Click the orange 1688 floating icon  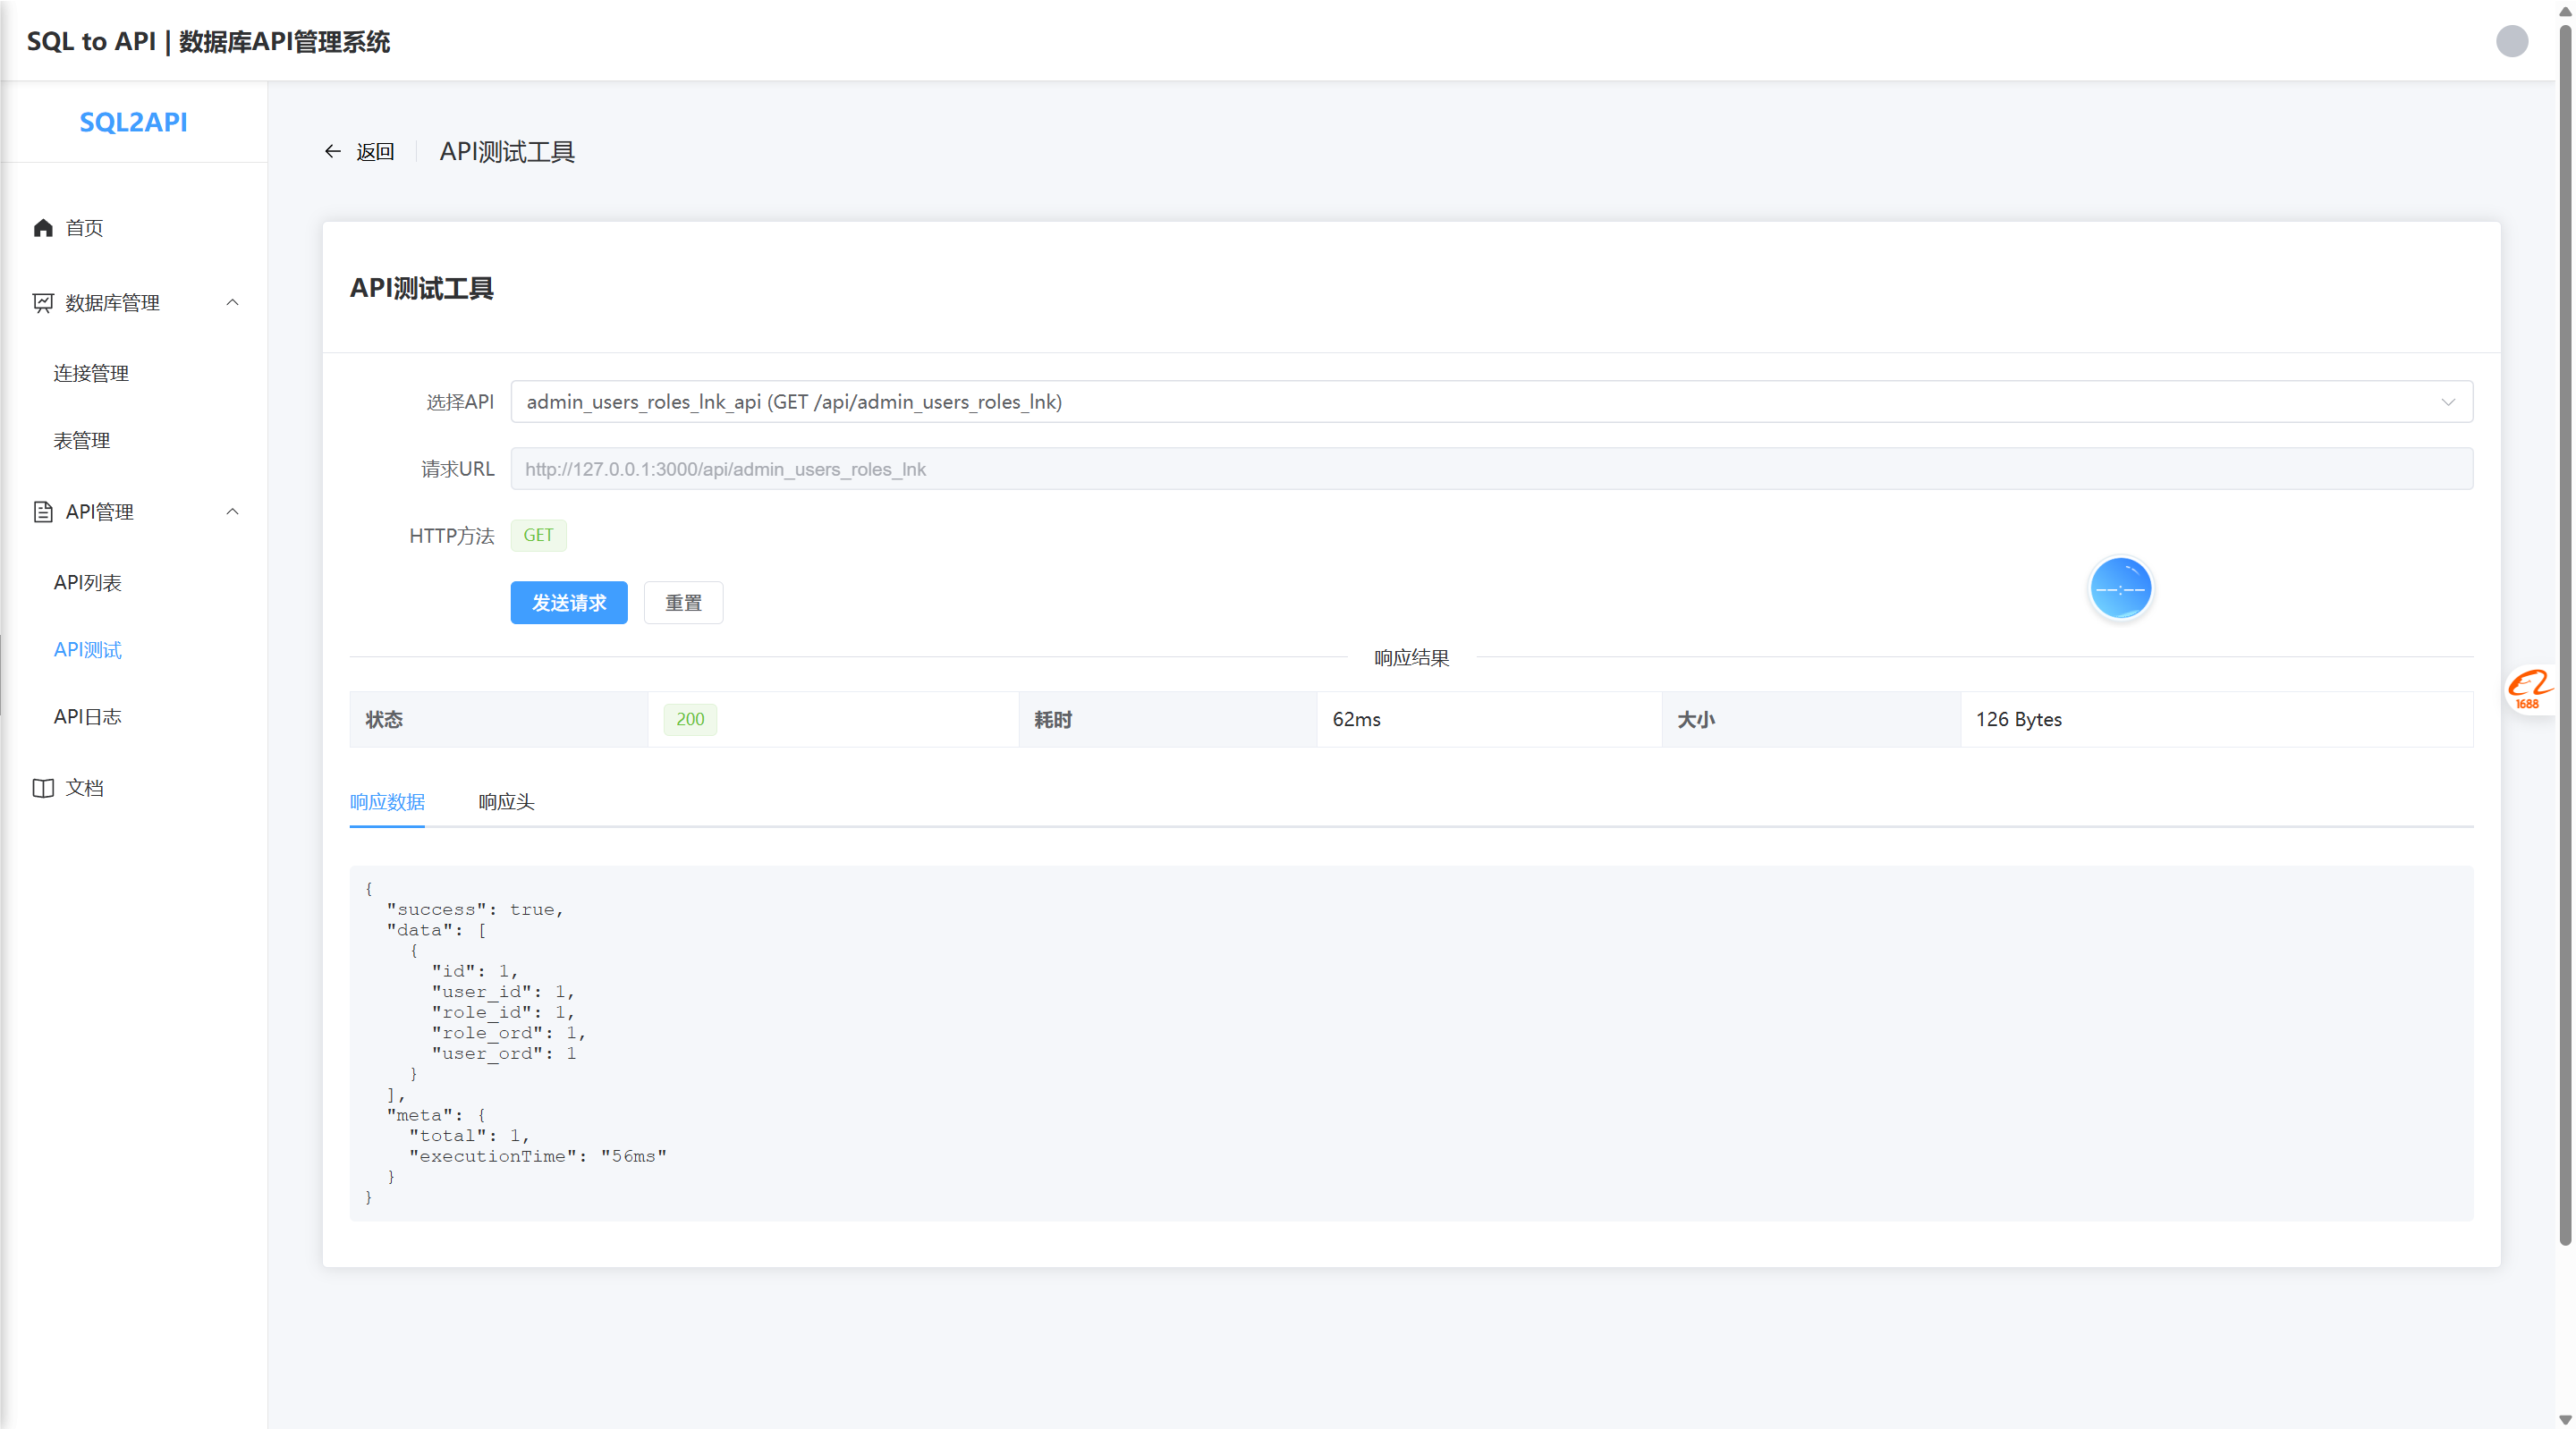(x=2529, y=689)
